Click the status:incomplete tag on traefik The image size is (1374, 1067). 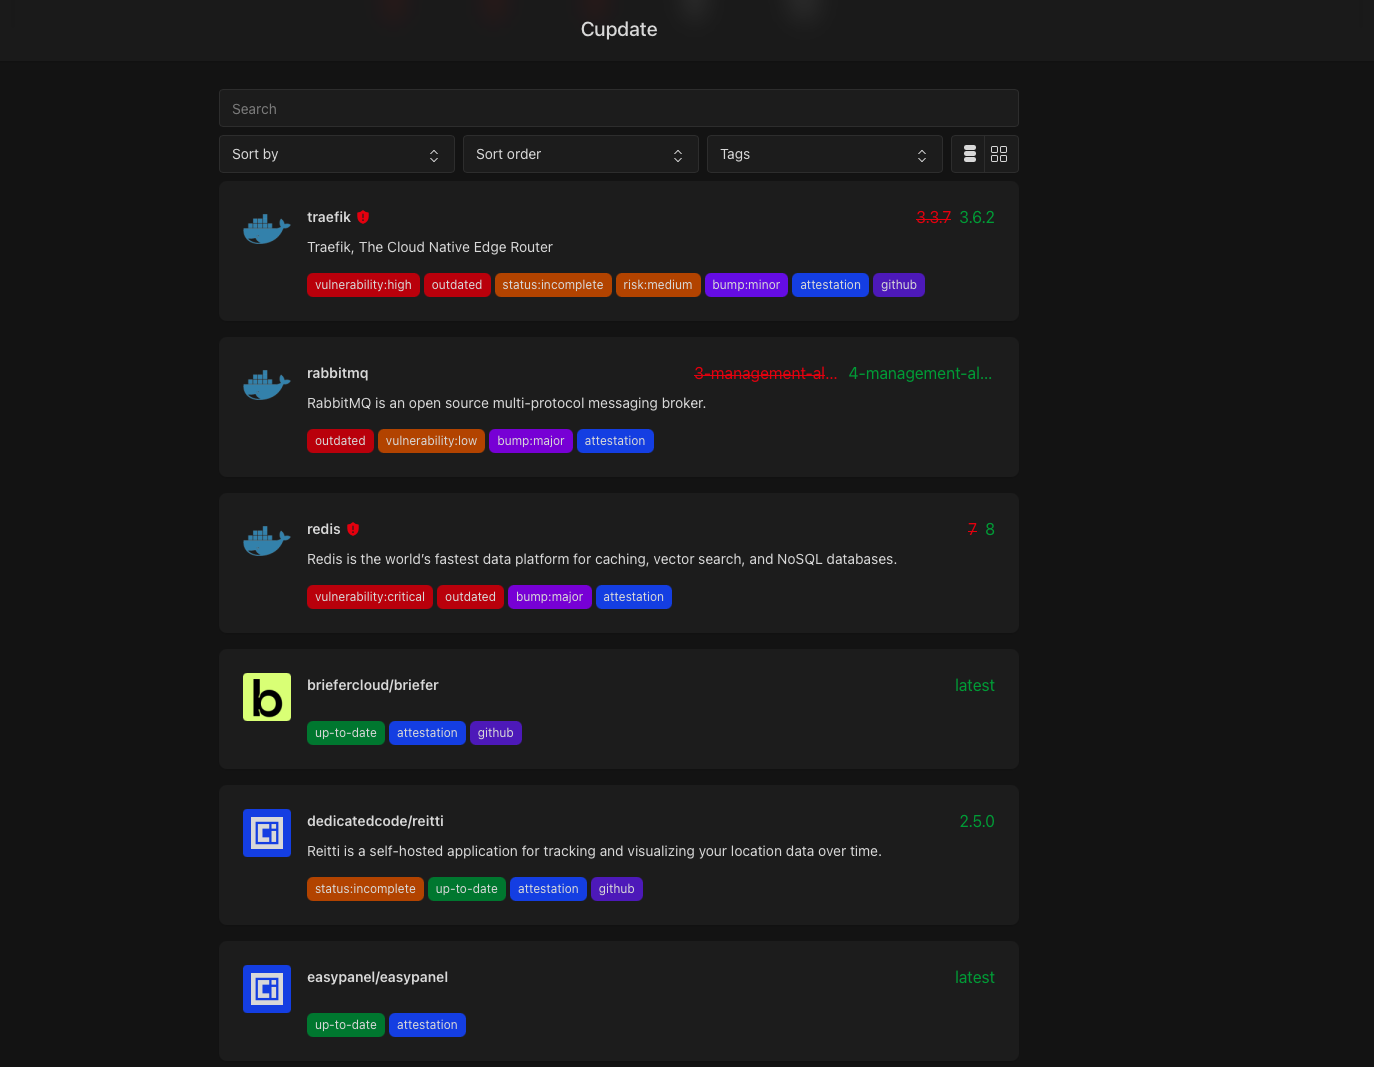point(553,285)
